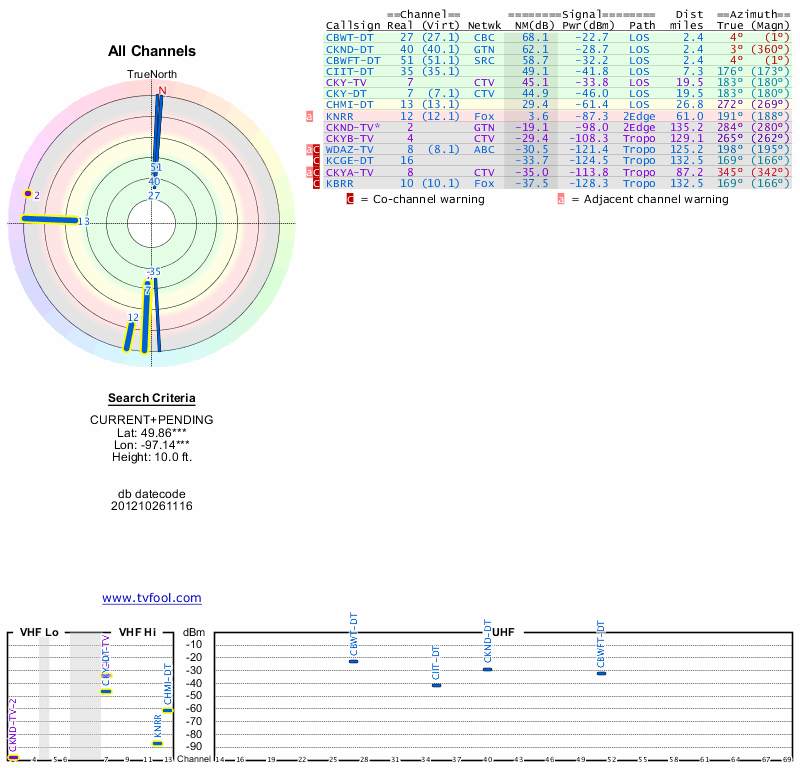Click the Pwr(dBm) value -22.7

tap(592, 37)
